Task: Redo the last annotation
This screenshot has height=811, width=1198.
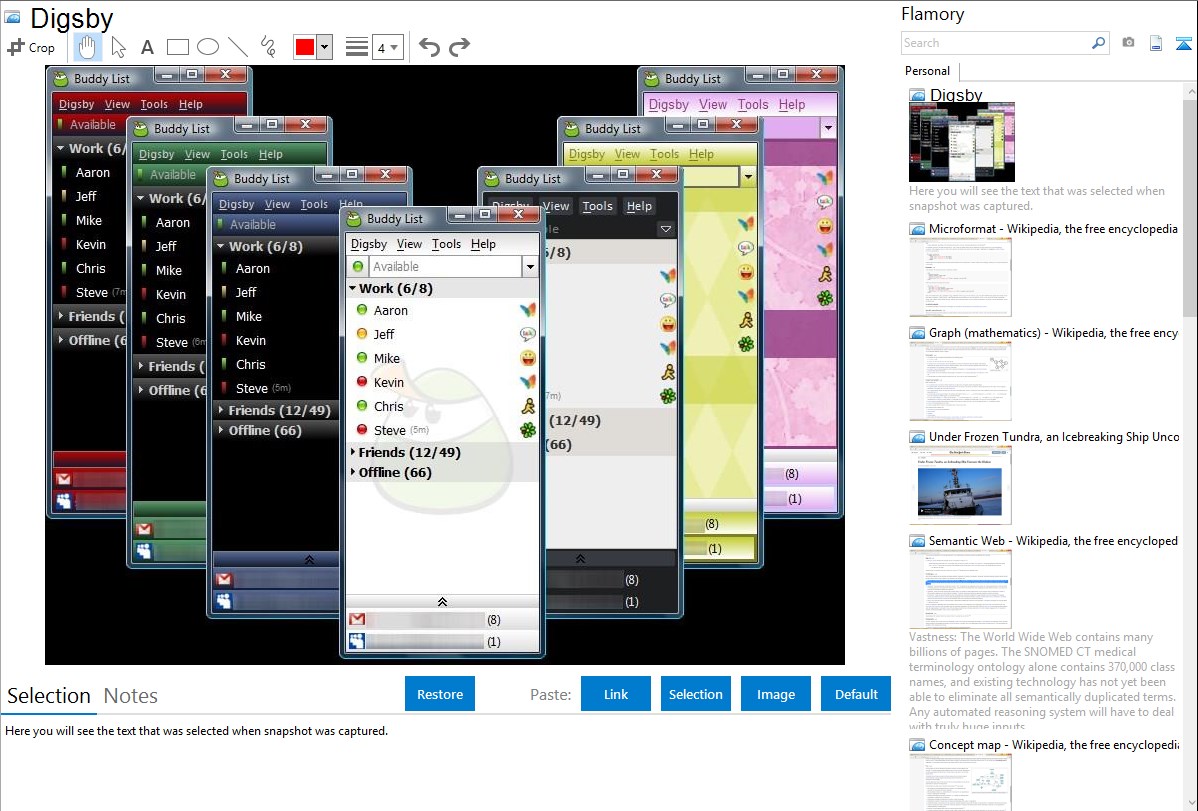Action: pyautogui.click(x=459, y=47)
